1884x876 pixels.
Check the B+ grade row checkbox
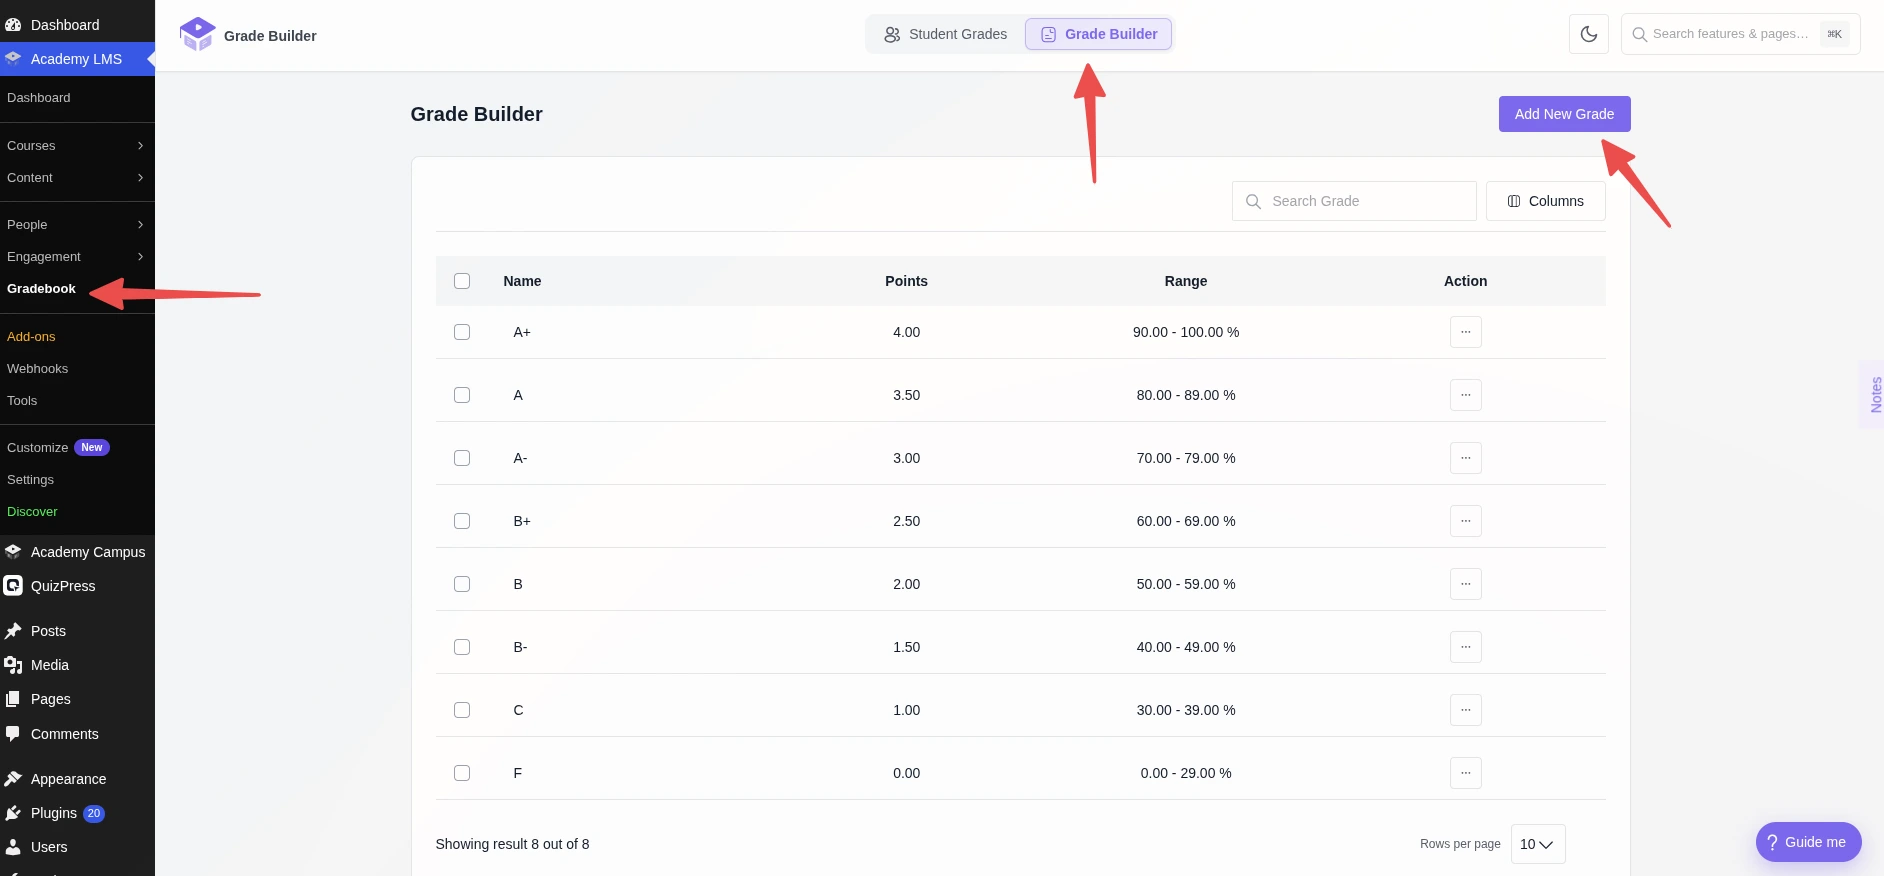[462, 521]
